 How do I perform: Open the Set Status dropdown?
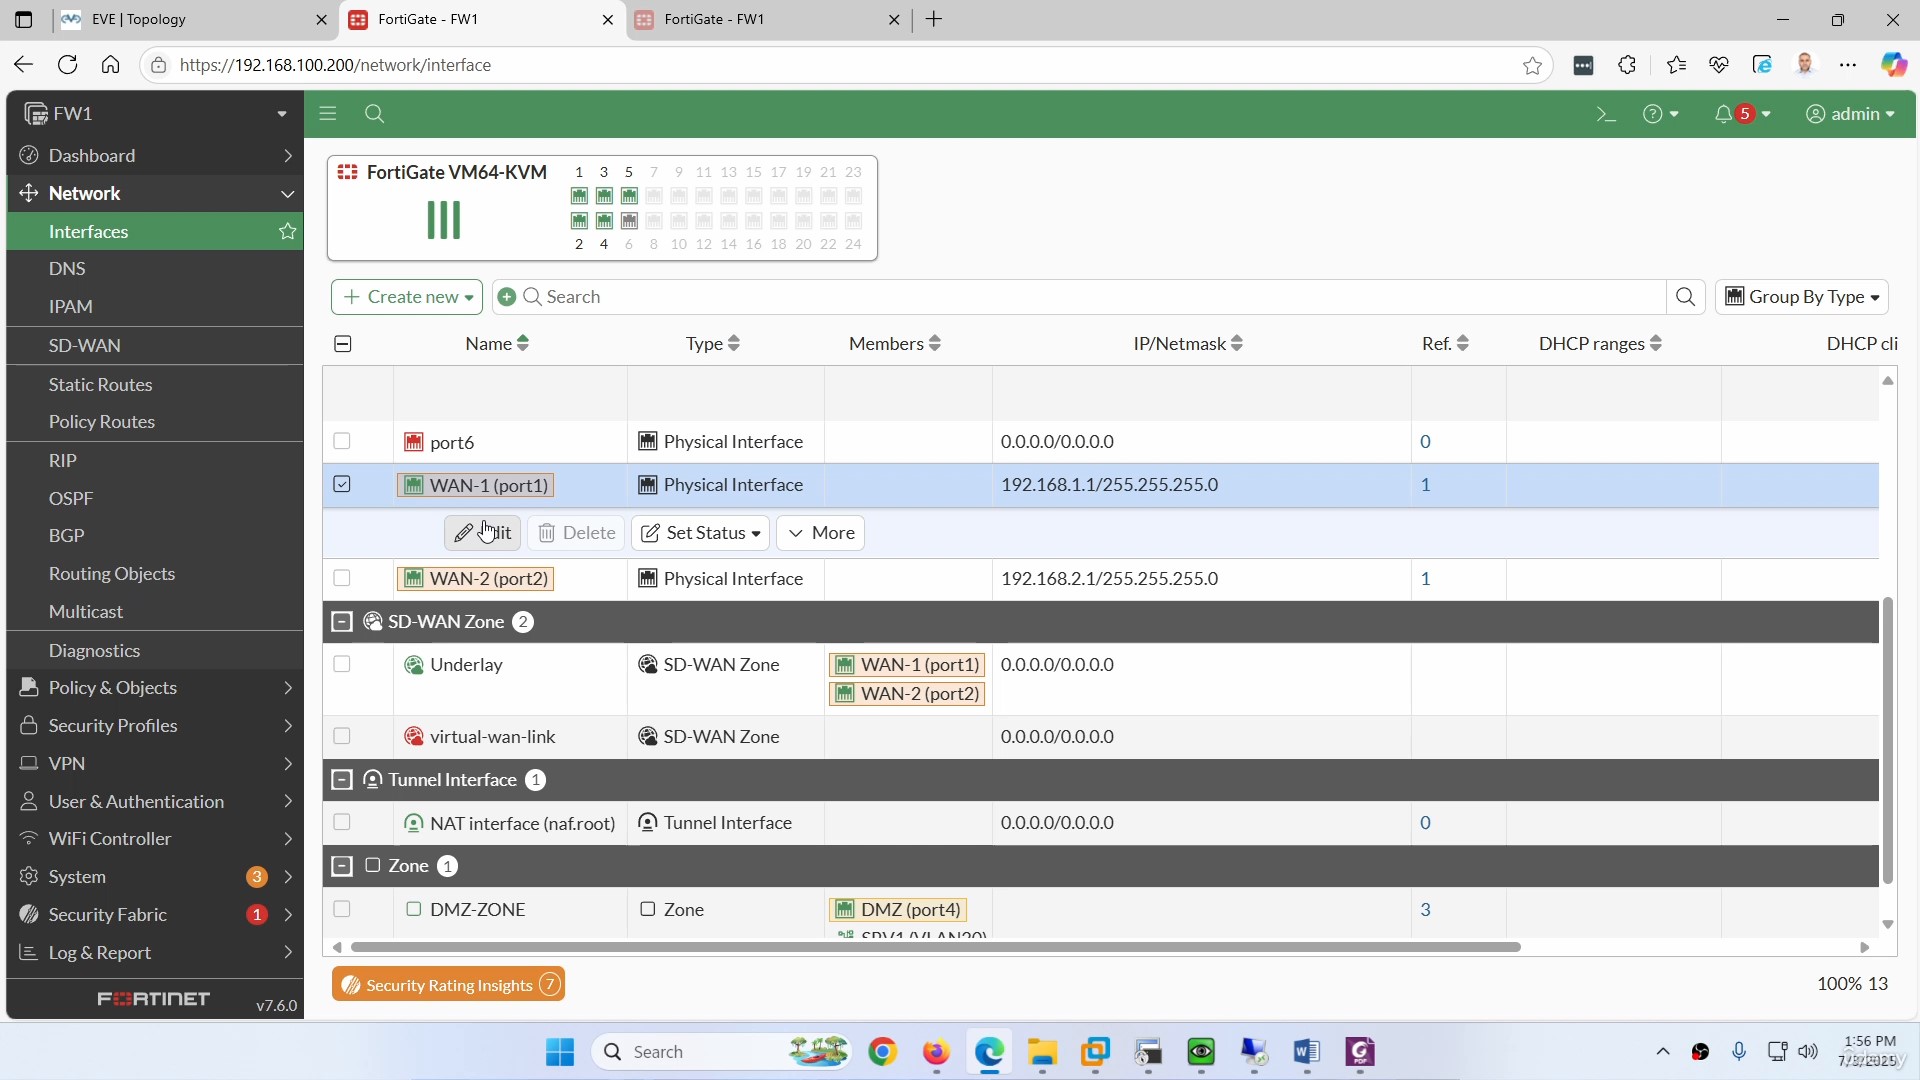700,533
